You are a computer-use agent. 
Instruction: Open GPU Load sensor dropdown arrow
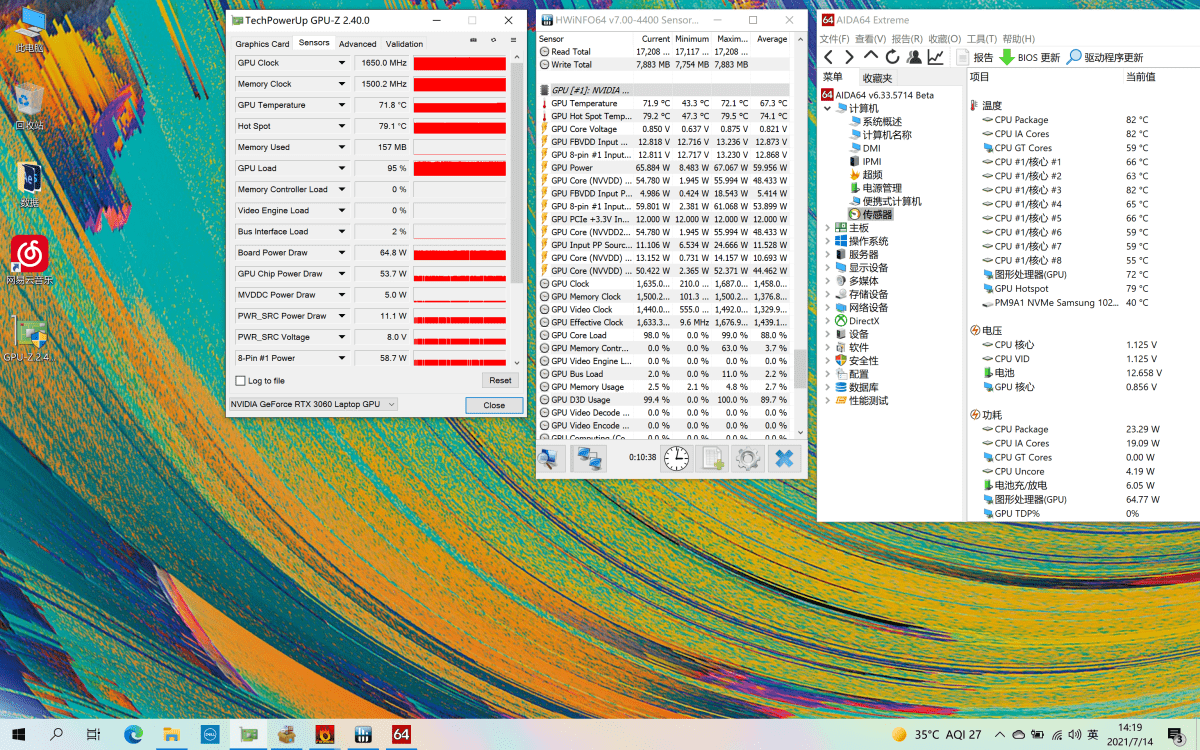pos(342,168)
